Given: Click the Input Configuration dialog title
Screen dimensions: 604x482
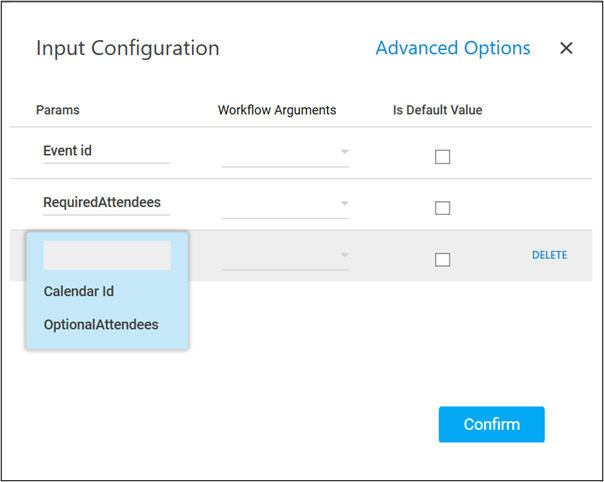Looking at the screenshot, I should (x=128, y=48).
